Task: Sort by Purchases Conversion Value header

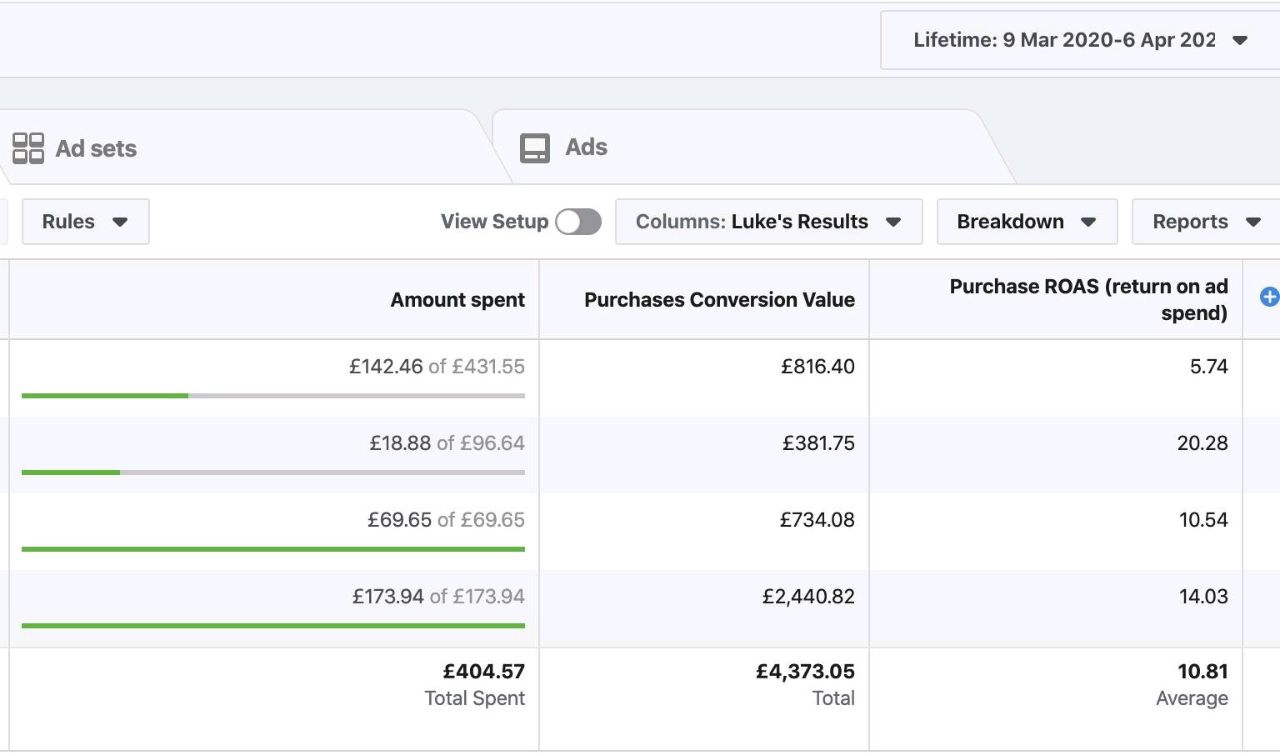Action: click(x=719, y=300)
